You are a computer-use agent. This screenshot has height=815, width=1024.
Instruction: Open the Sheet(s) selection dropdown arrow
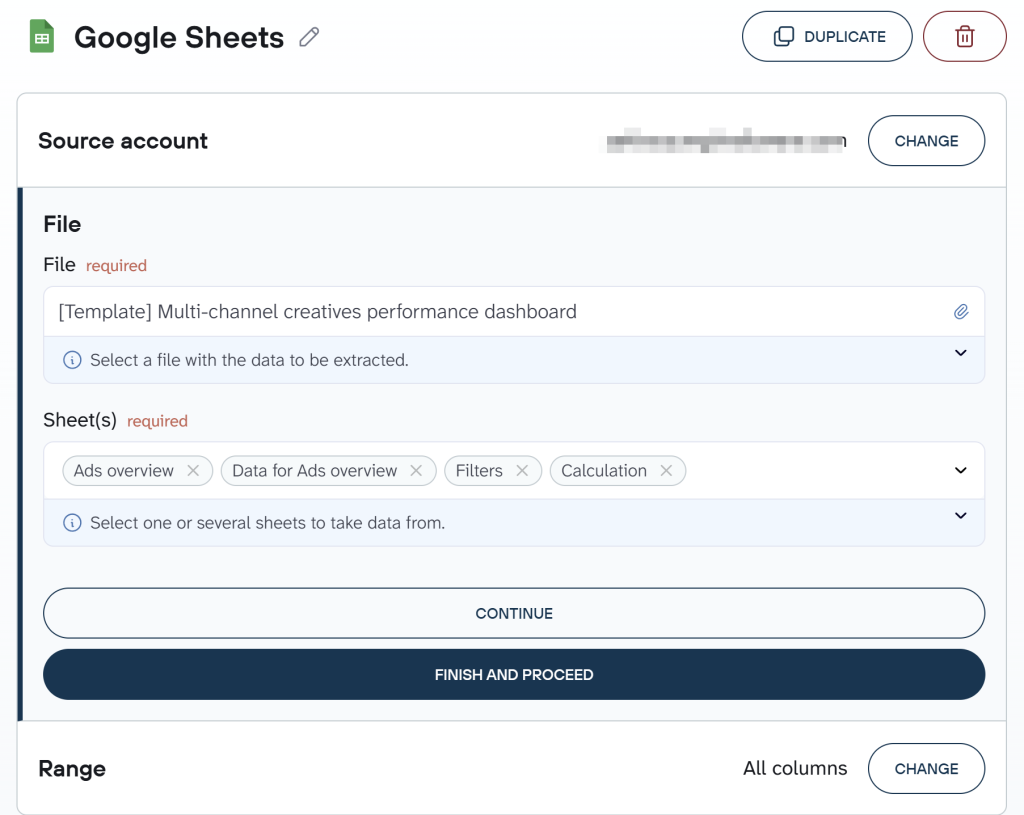tap(961, 470)
